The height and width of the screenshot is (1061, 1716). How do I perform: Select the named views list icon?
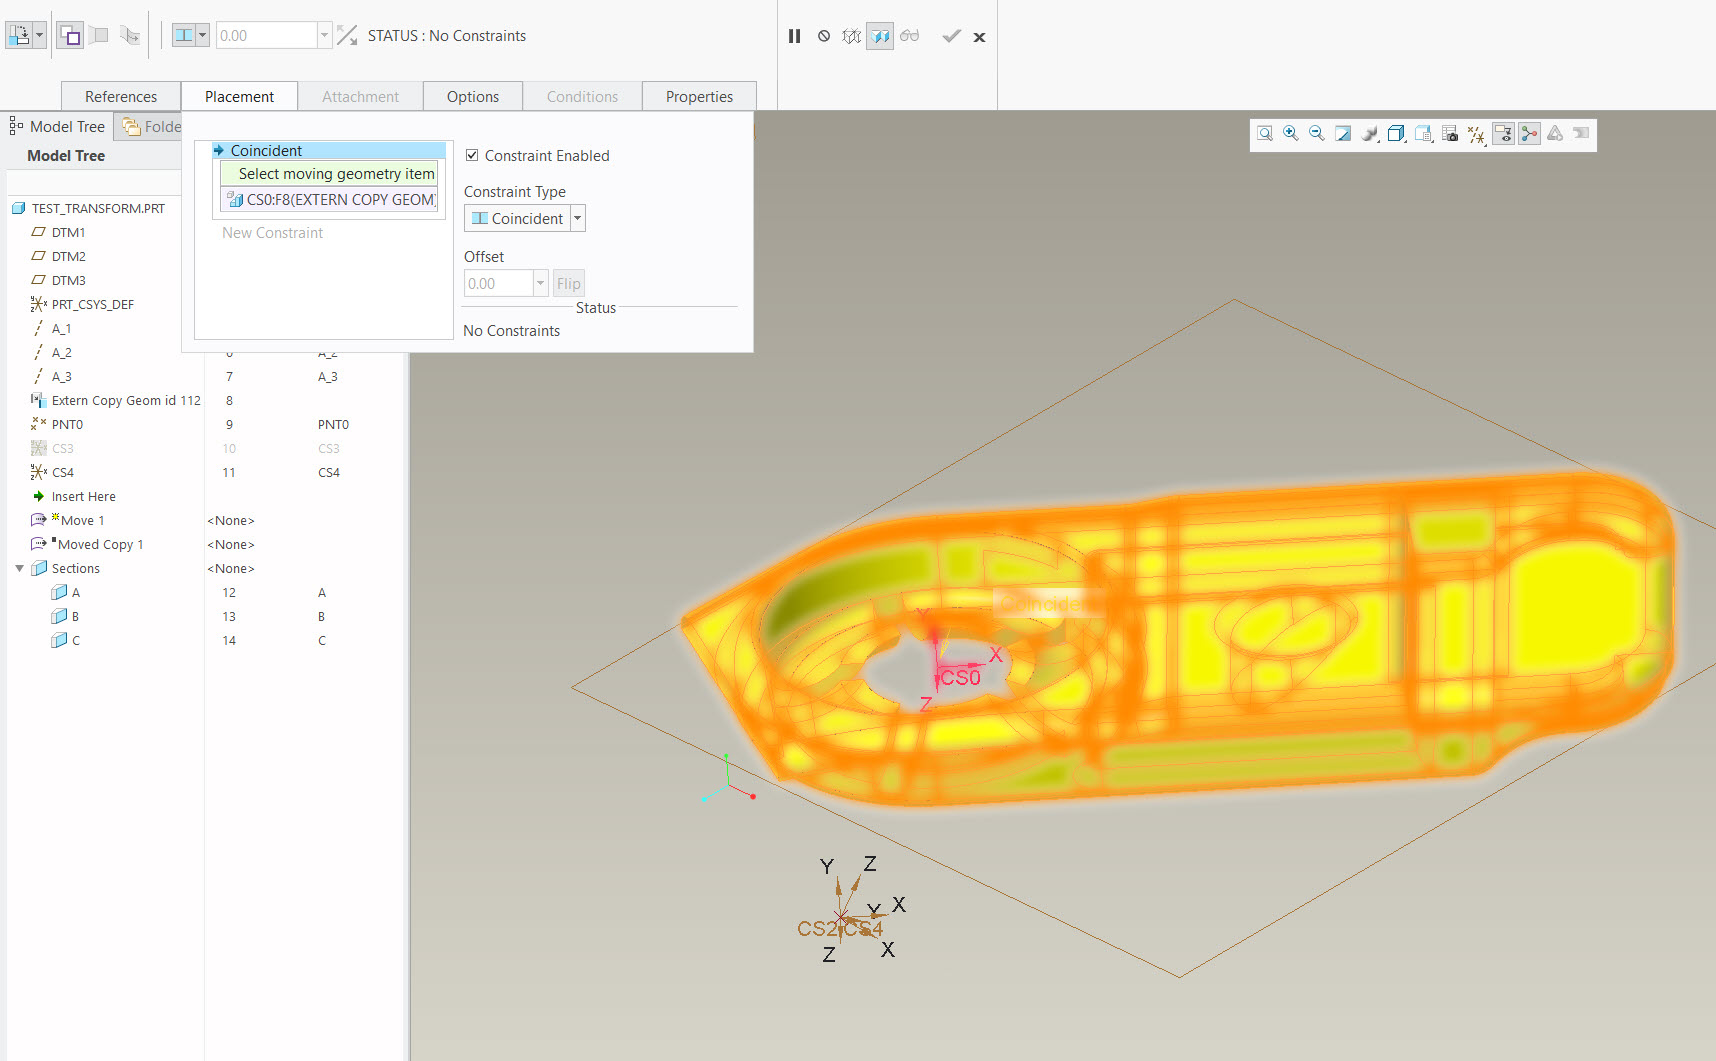click(1424, 133)
